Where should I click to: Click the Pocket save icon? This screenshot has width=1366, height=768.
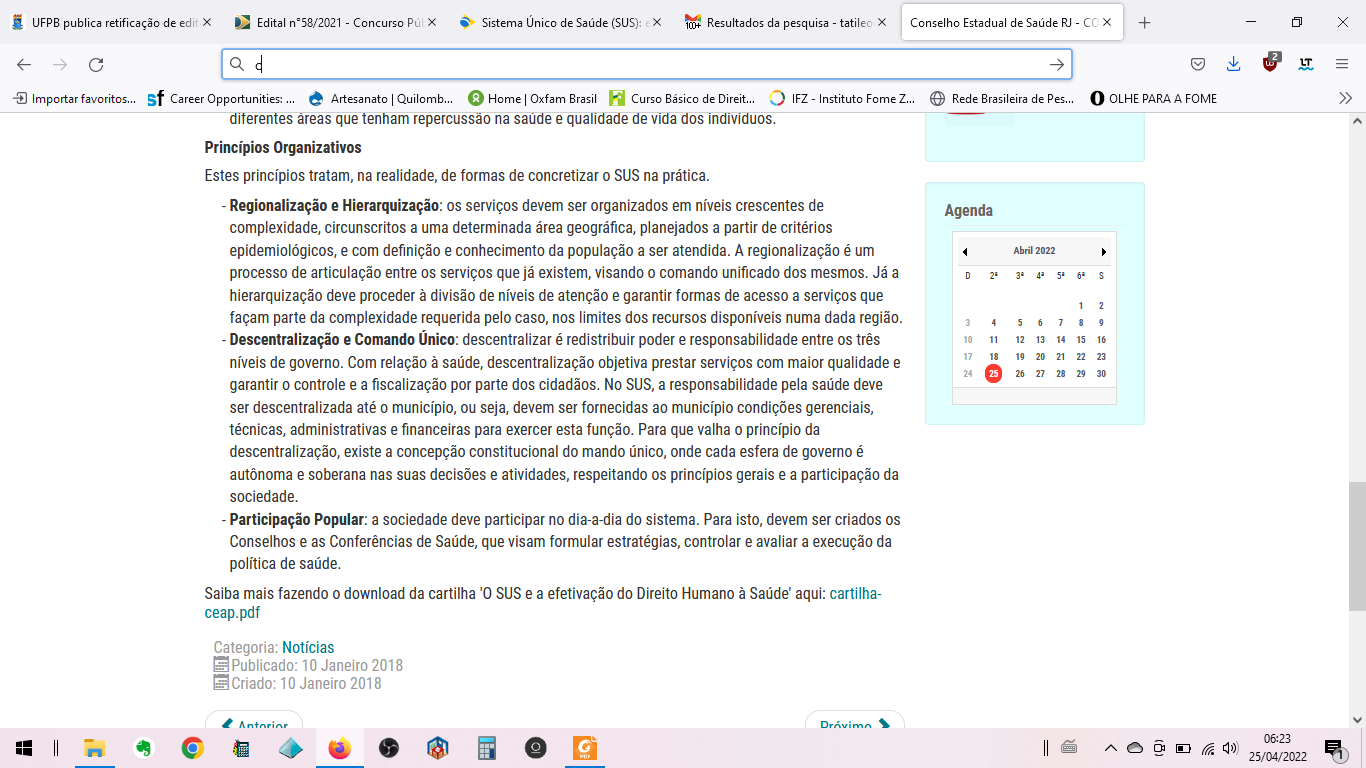pyautogui.click(x=1197, y=64)
